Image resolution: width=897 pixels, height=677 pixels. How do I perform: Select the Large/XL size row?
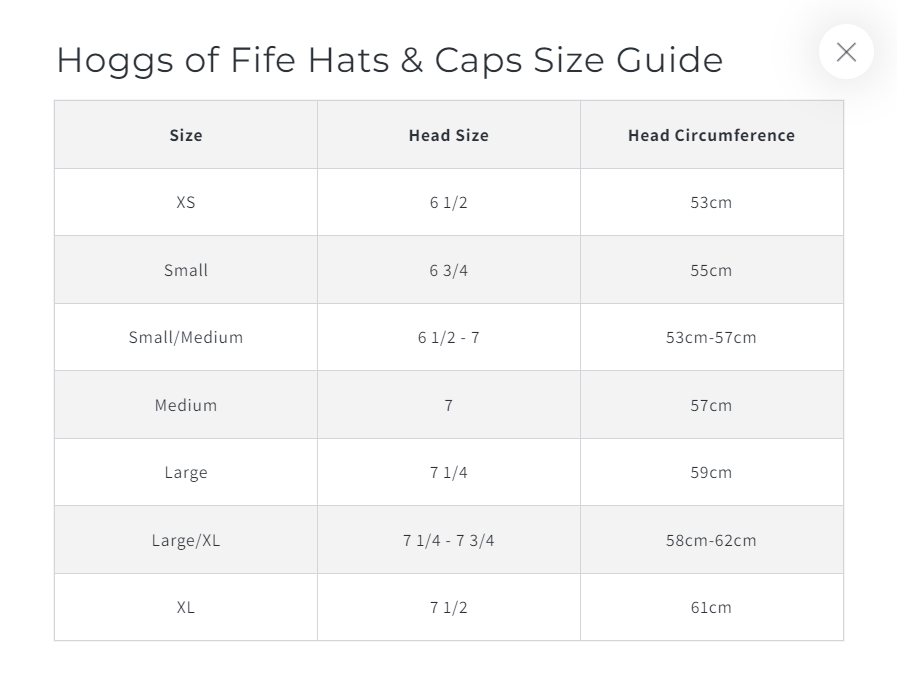[185, 540]
